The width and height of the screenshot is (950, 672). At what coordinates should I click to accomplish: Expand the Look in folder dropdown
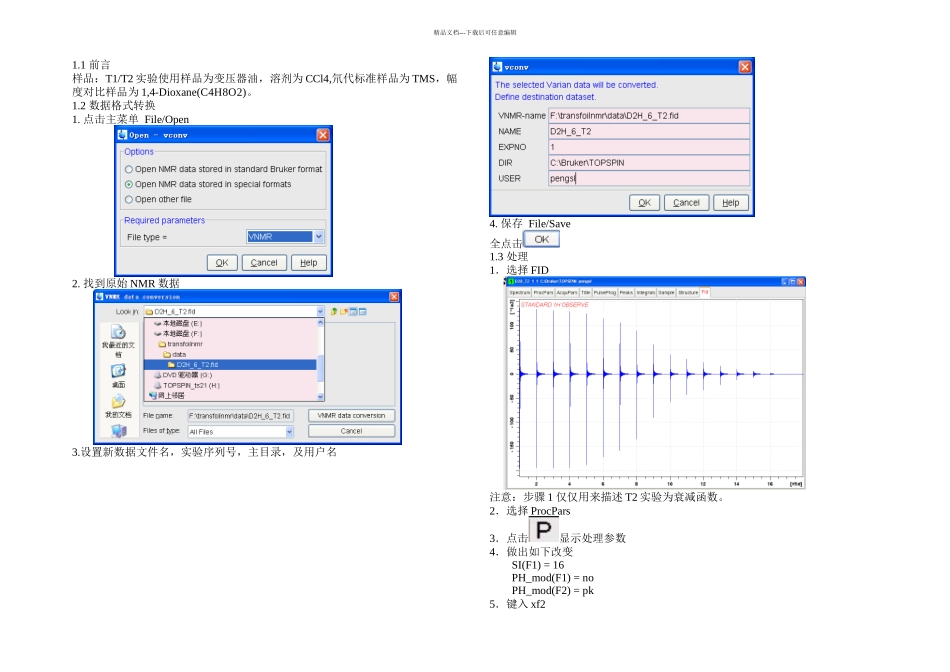click(x=320, y=311)
